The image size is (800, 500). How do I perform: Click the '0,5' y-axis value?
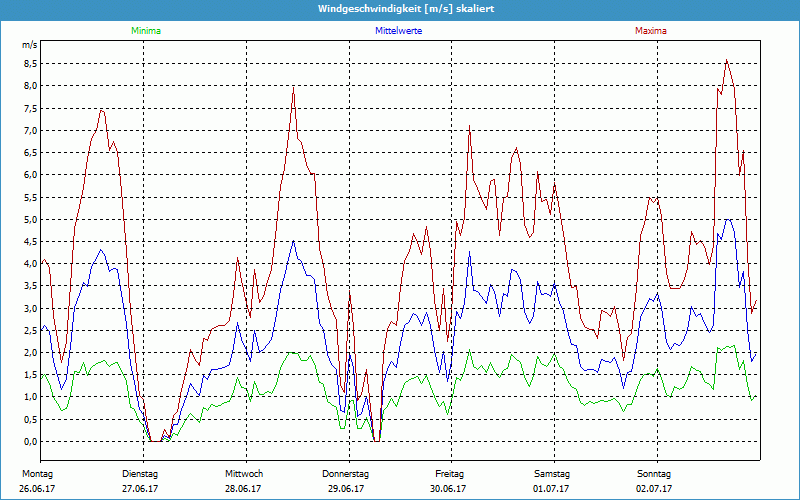click(x=30, y=419)
